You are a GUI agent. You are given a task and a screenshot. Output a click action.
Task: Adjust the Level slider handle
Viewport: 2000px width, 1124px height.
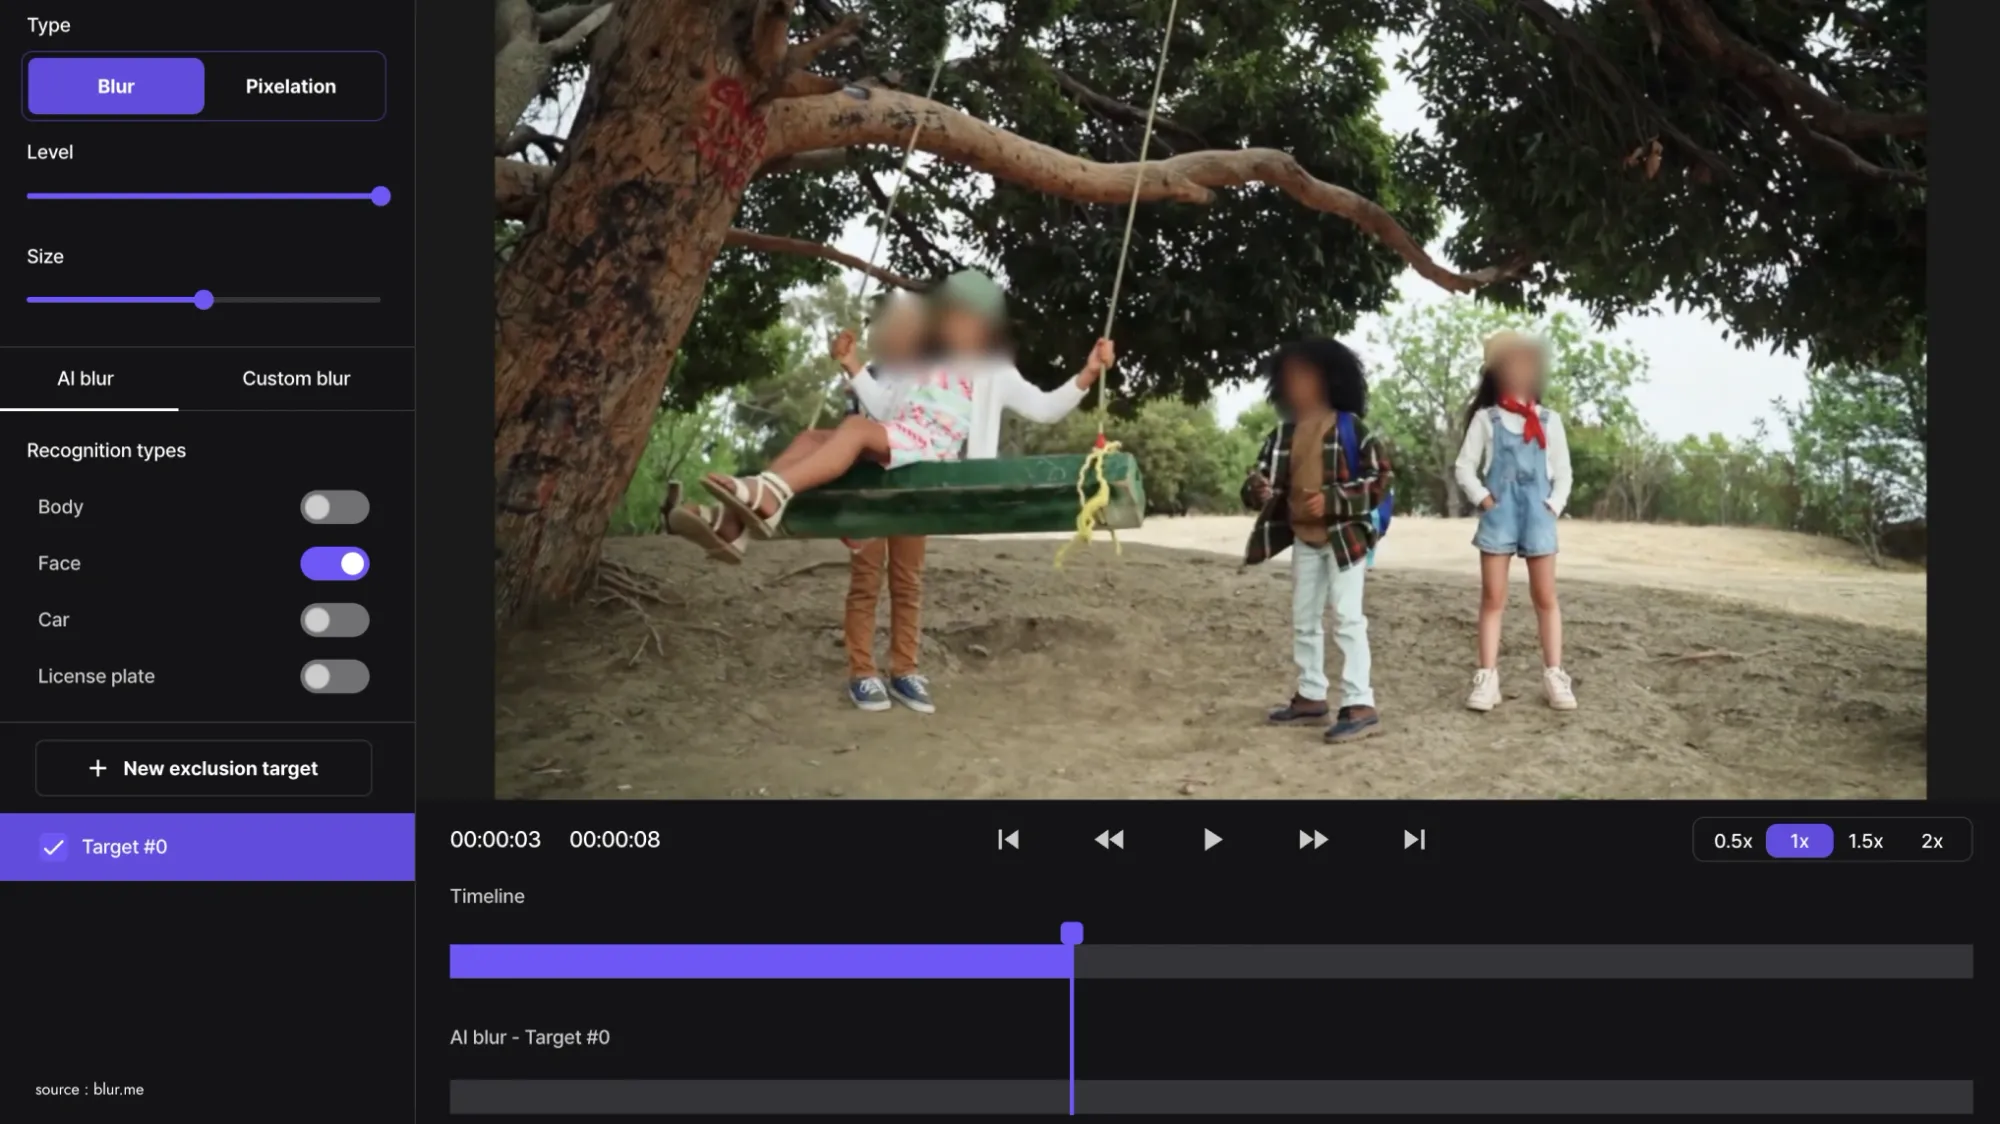click(x=380, y=196)
